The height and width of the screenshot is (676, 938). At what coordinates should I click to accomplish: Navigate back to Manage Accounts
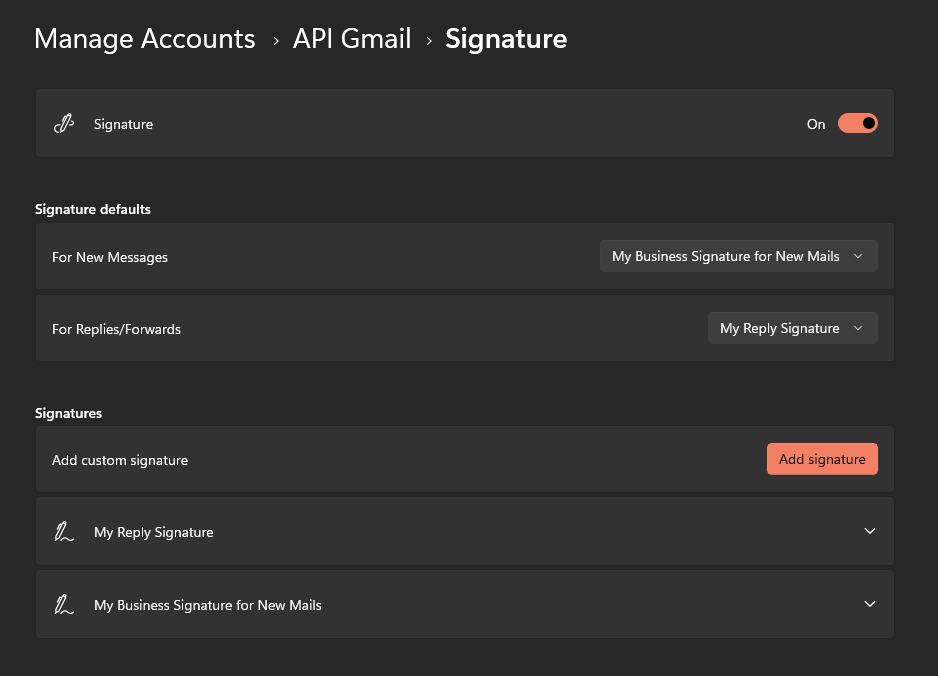(x=144, y=38)
